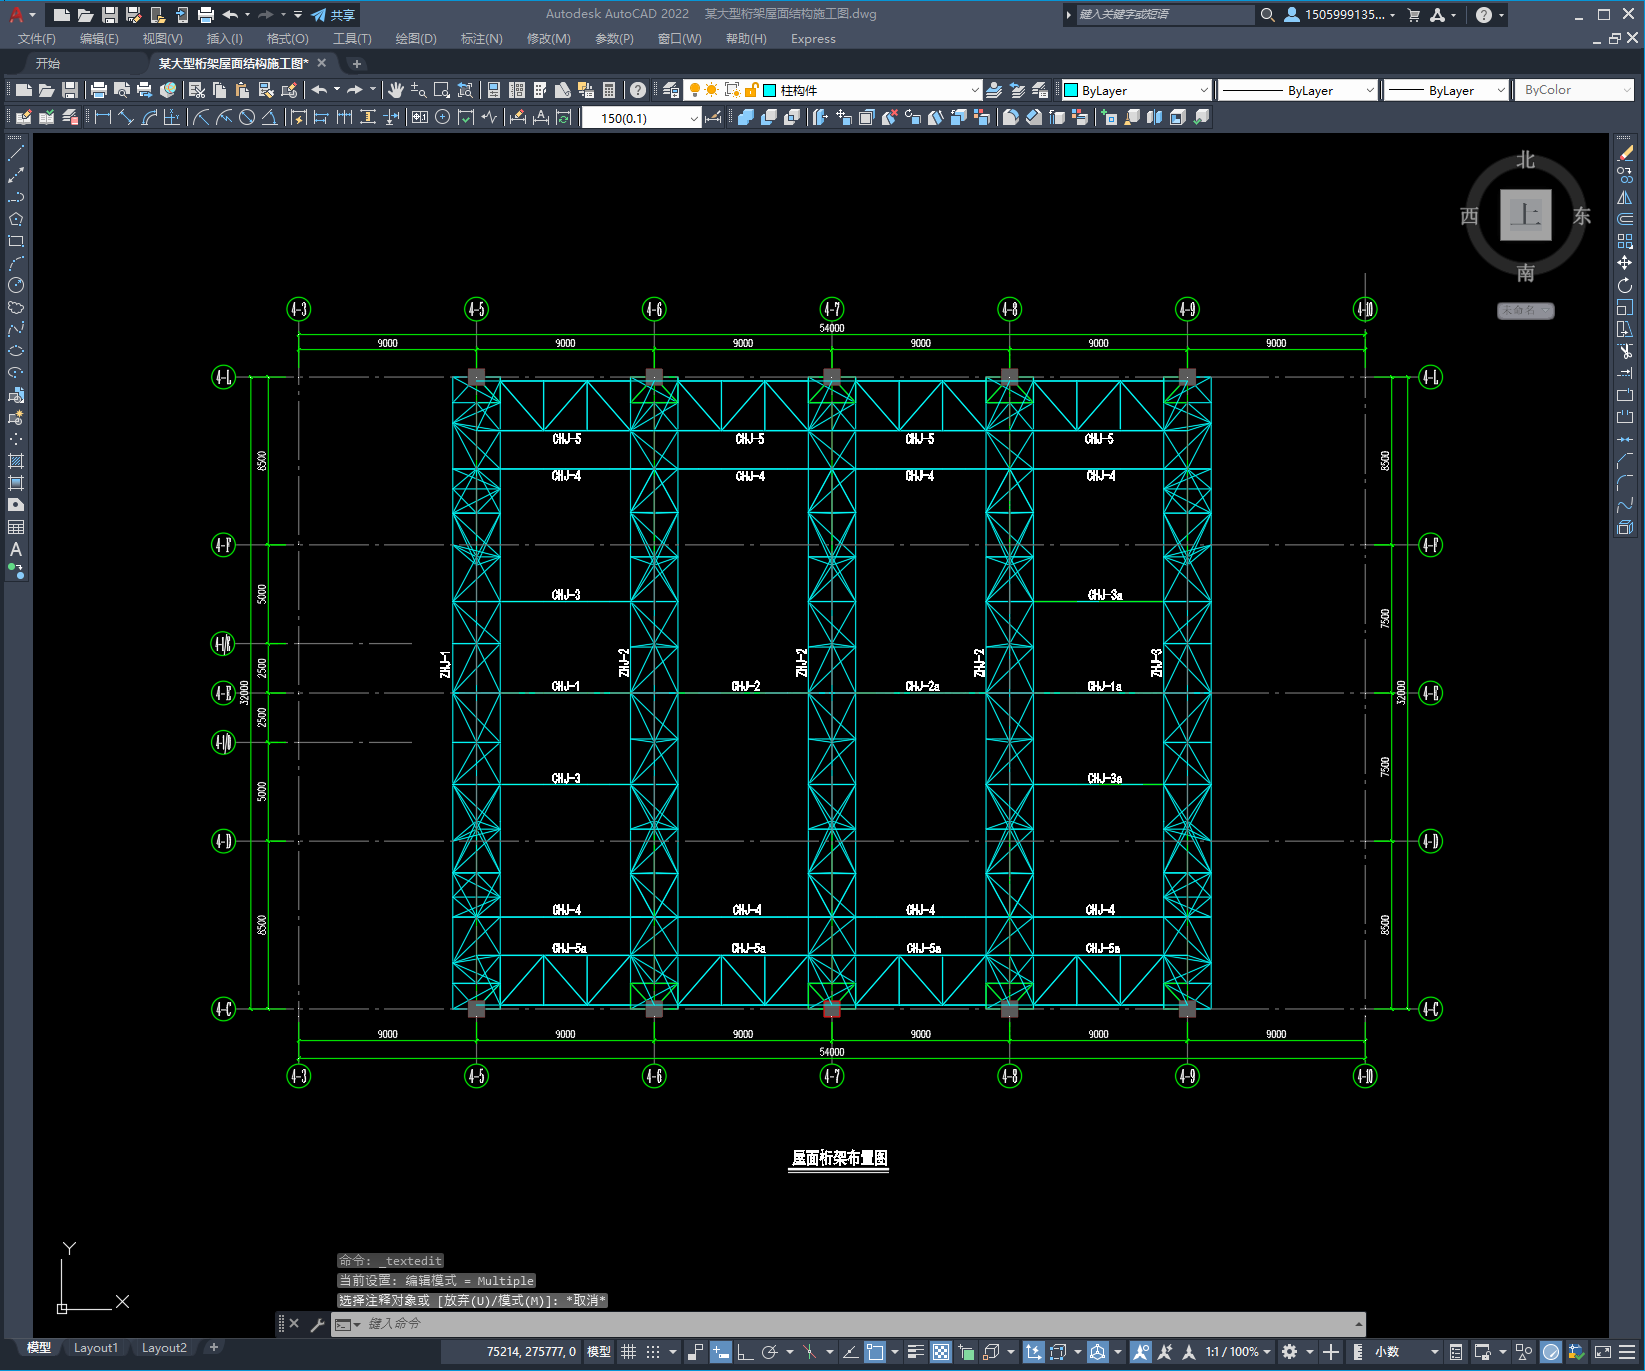Click the Erase tool in modify toolbar

coord(1625,153)
